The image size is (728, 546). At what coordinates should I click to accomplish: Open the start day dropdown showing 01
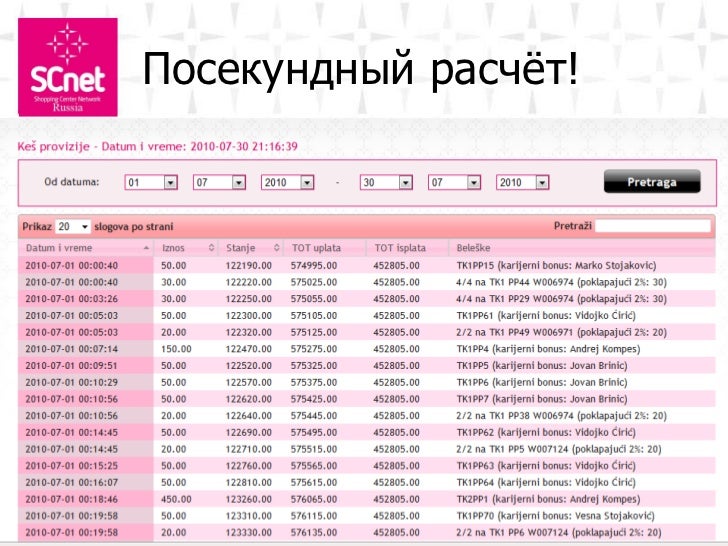pyautogui.click(x=151, y=182)
